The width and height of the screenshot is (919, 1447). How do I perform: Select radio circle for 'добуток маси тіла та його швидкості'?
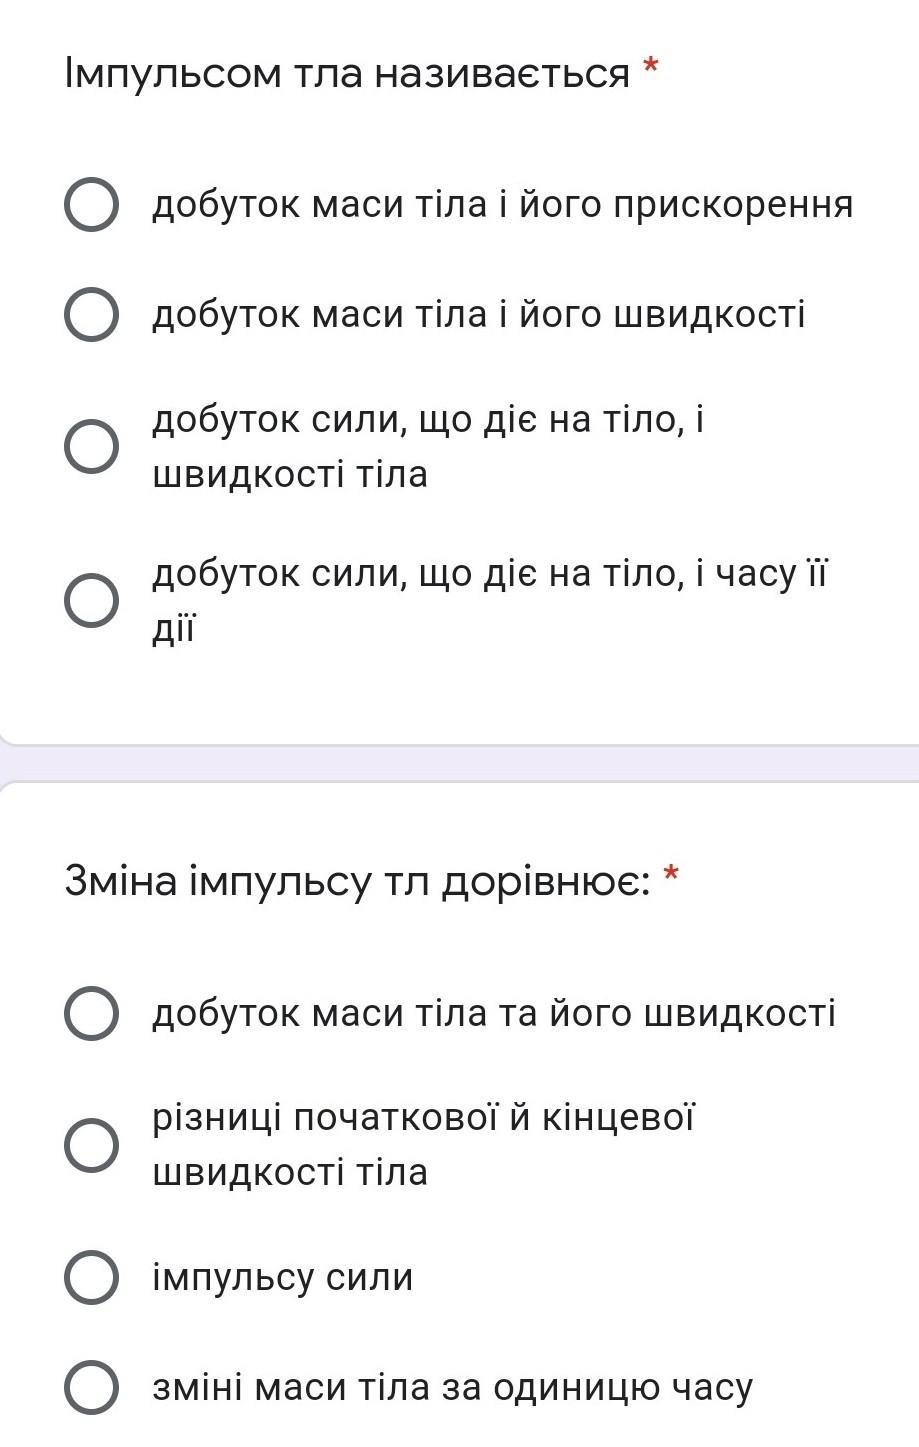coord(91,1013)
